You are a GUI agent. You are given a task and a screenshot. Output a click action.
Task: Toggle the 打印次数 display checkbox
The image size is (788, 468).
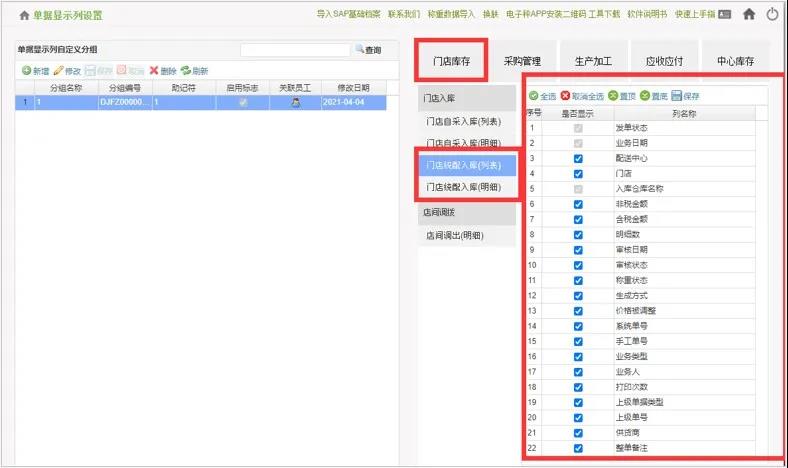578,387
